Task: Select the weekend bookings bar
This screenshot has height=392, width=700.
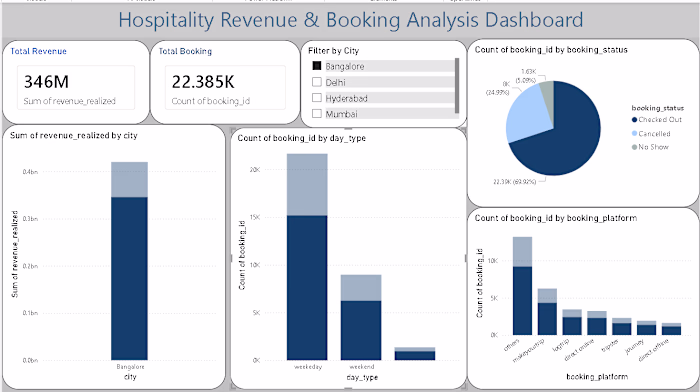Action: pyautogui.click(x=361, y=317)
